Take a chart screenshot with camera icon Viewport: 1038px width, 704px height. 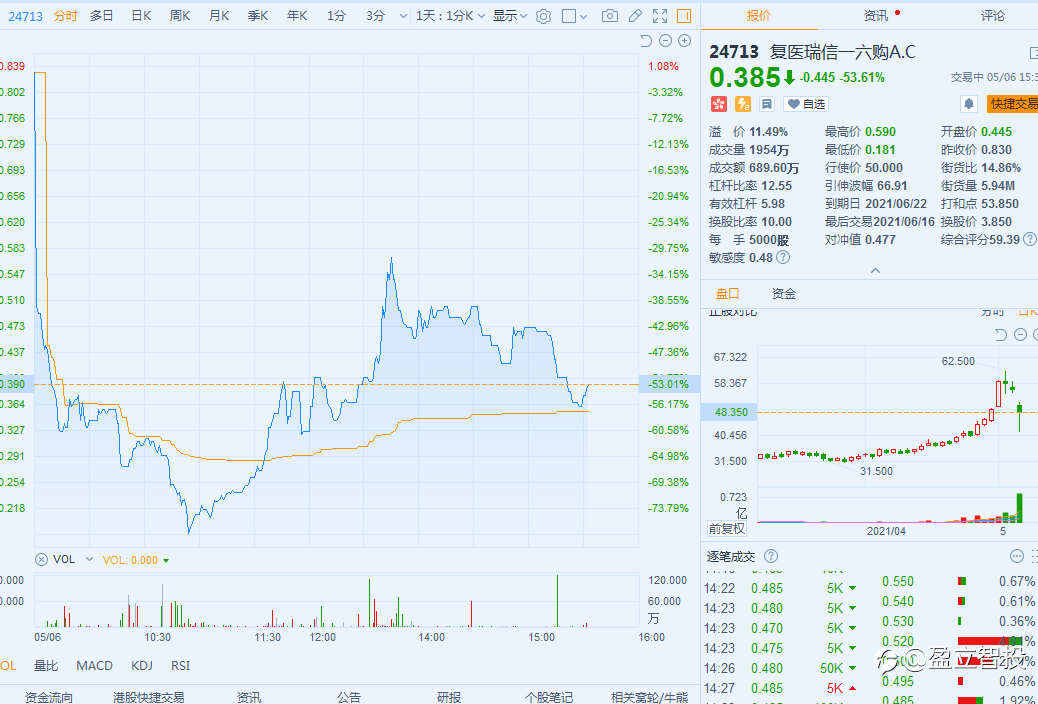tap(610, 17)
